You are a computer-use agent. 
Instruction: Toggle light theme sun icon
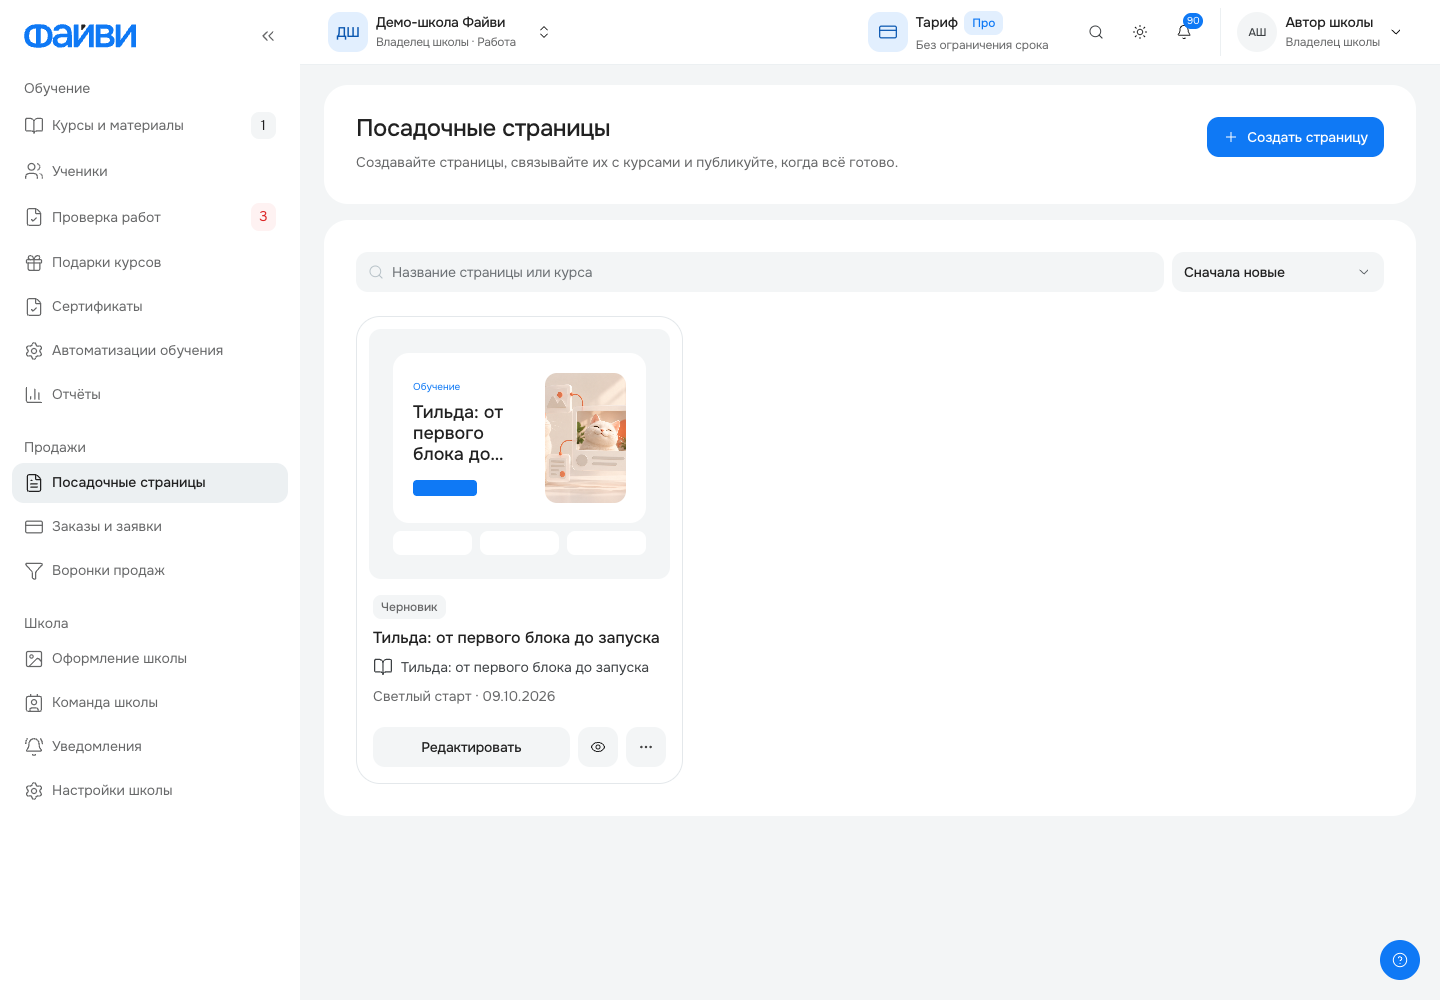point(1140,32)
